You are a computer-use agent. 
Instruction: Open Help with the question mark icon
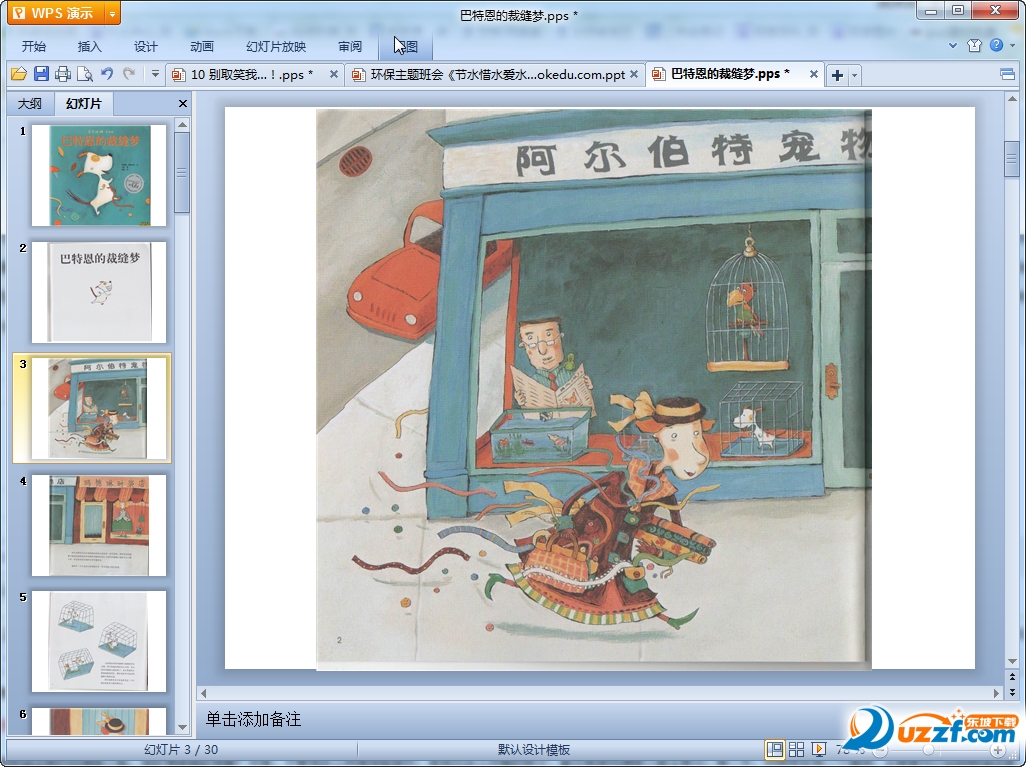click(x=996, y=45)
